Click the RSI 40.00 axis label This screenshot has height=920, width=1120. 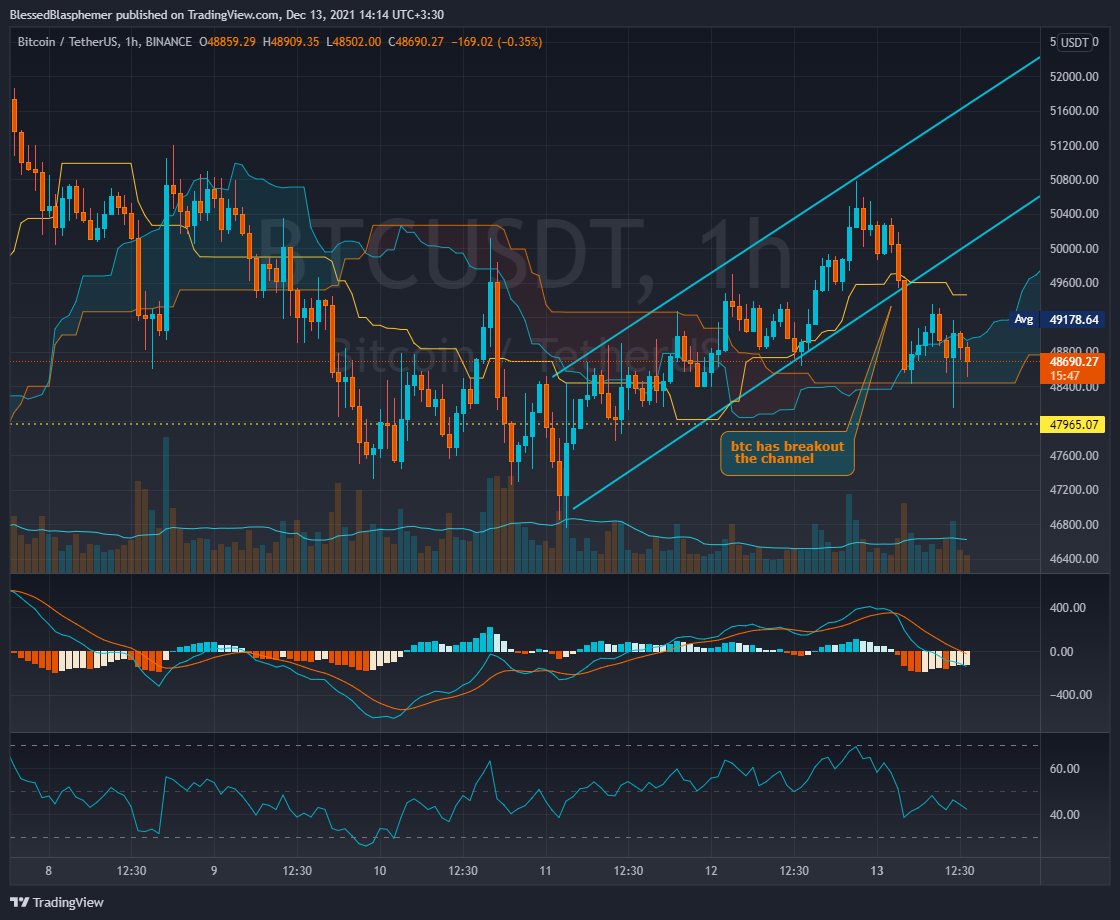(x=1064, y=815)
